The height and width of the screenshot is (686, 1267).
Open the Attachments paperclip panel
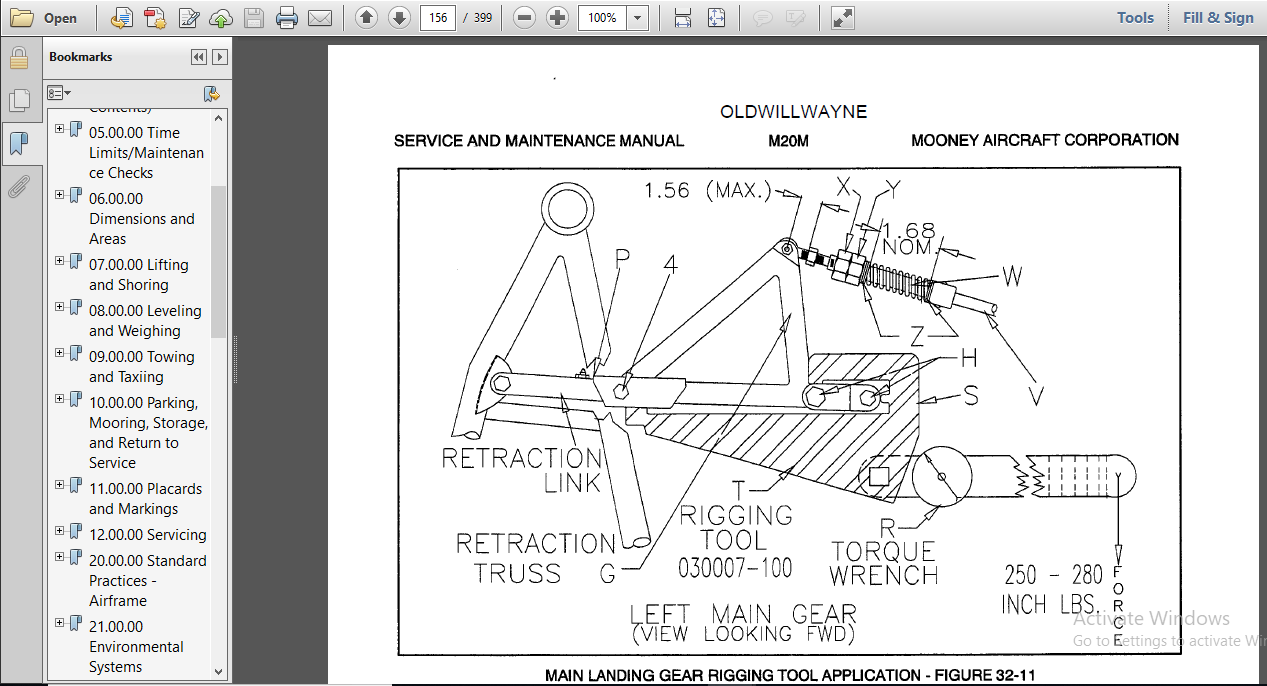(x=19, y=187)
